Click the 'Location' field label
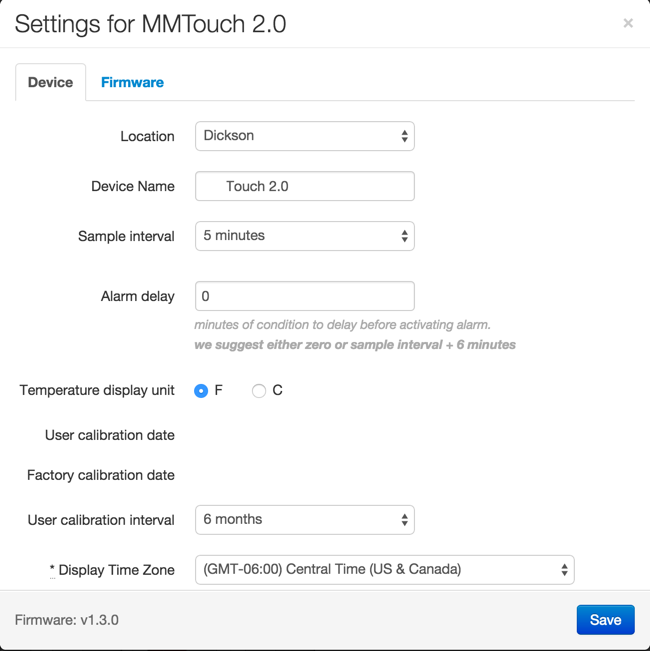The image size is (650, 651). click(147, 136)
